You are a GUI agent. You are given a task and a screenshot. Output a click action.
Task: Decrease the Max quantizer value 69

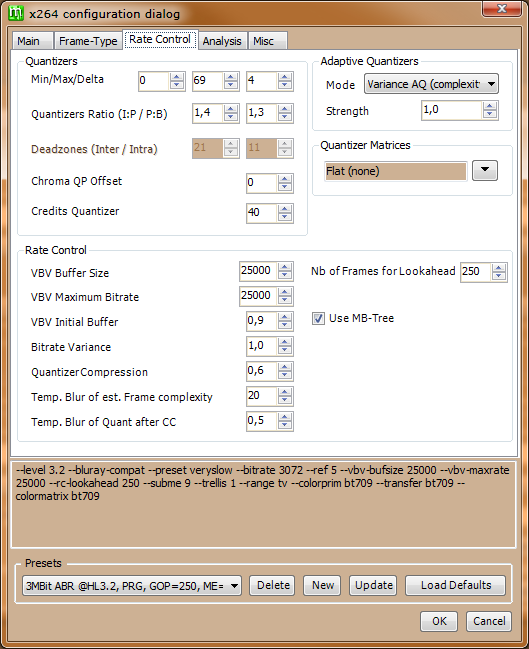tap(231, 85)
